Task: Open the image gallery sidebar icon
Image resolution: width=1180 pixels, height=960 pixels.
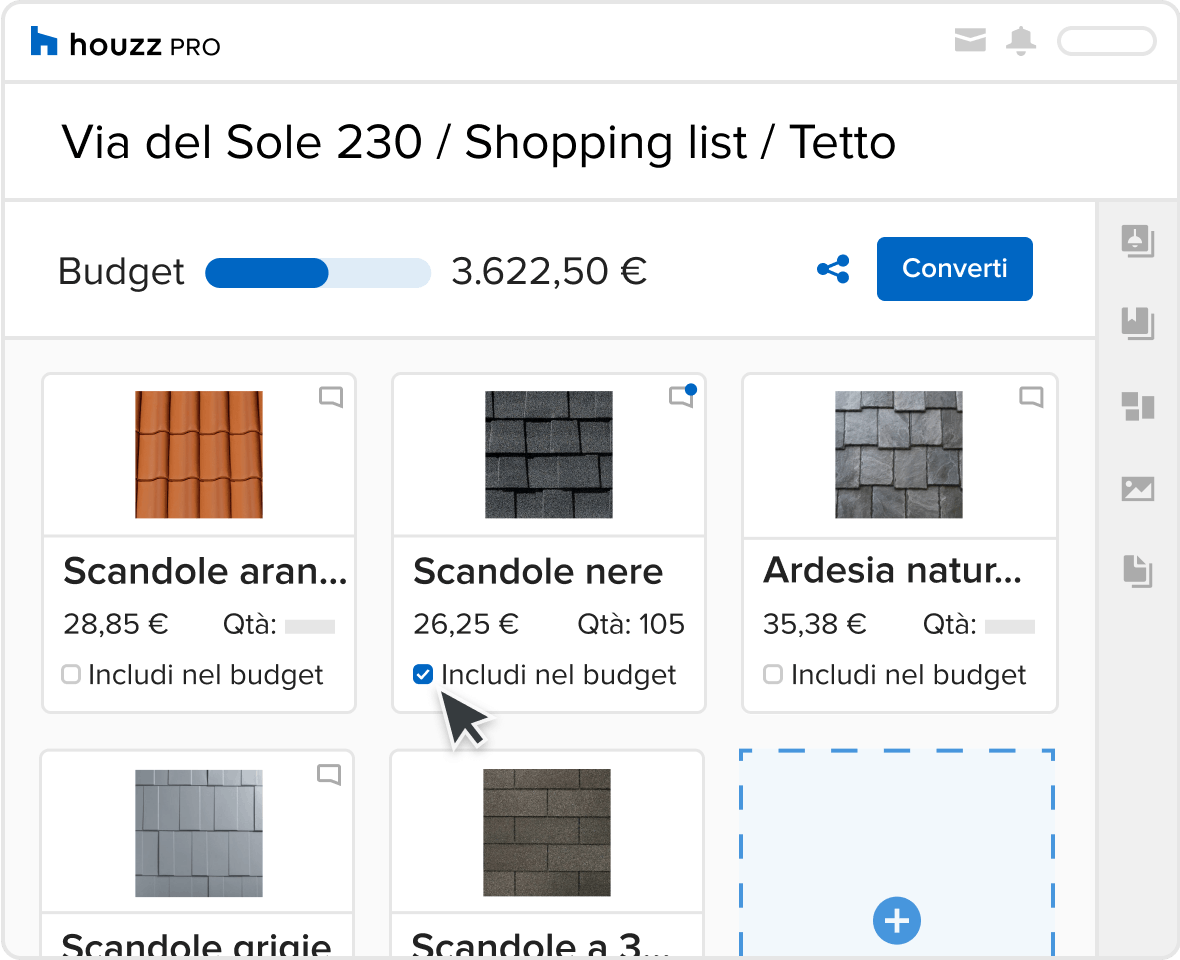Action: pos(1138,489)
